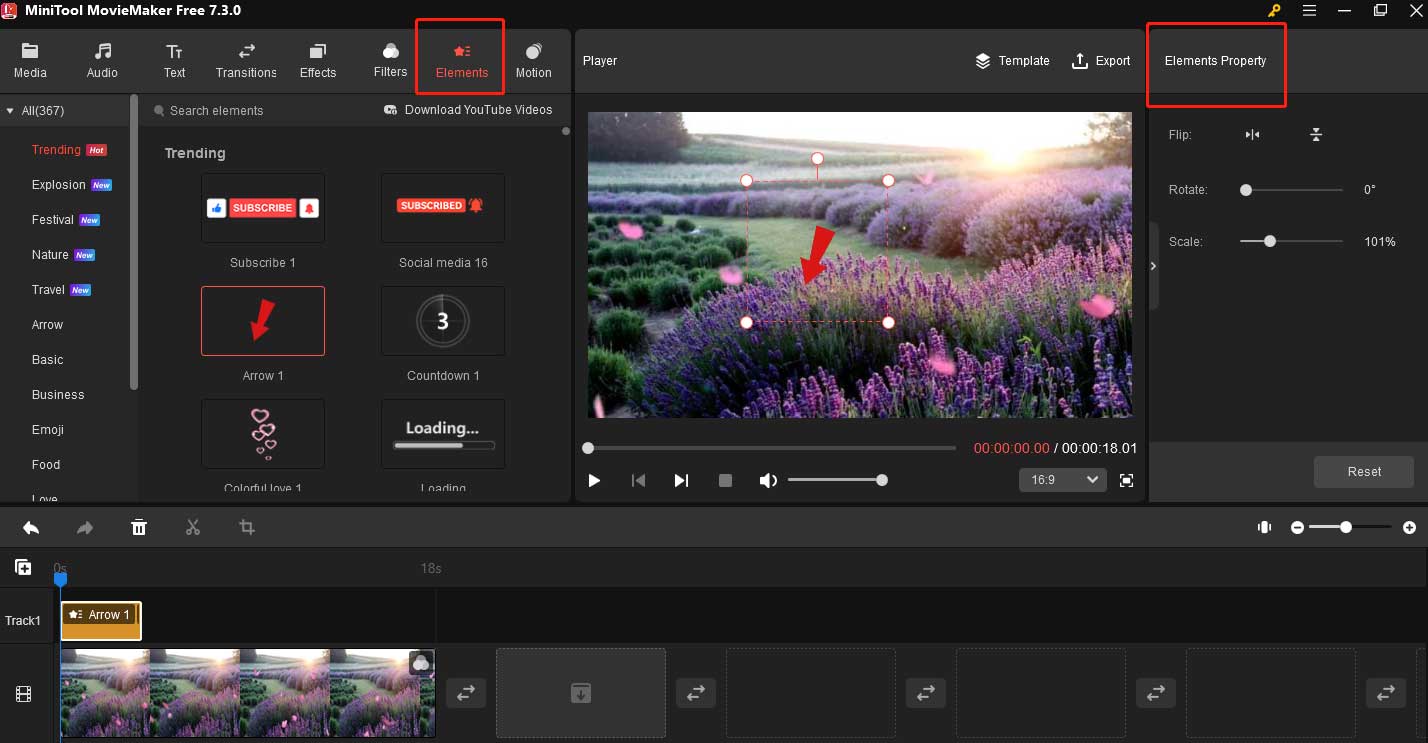Switch to the Filters tab

(x=390, y=61)
